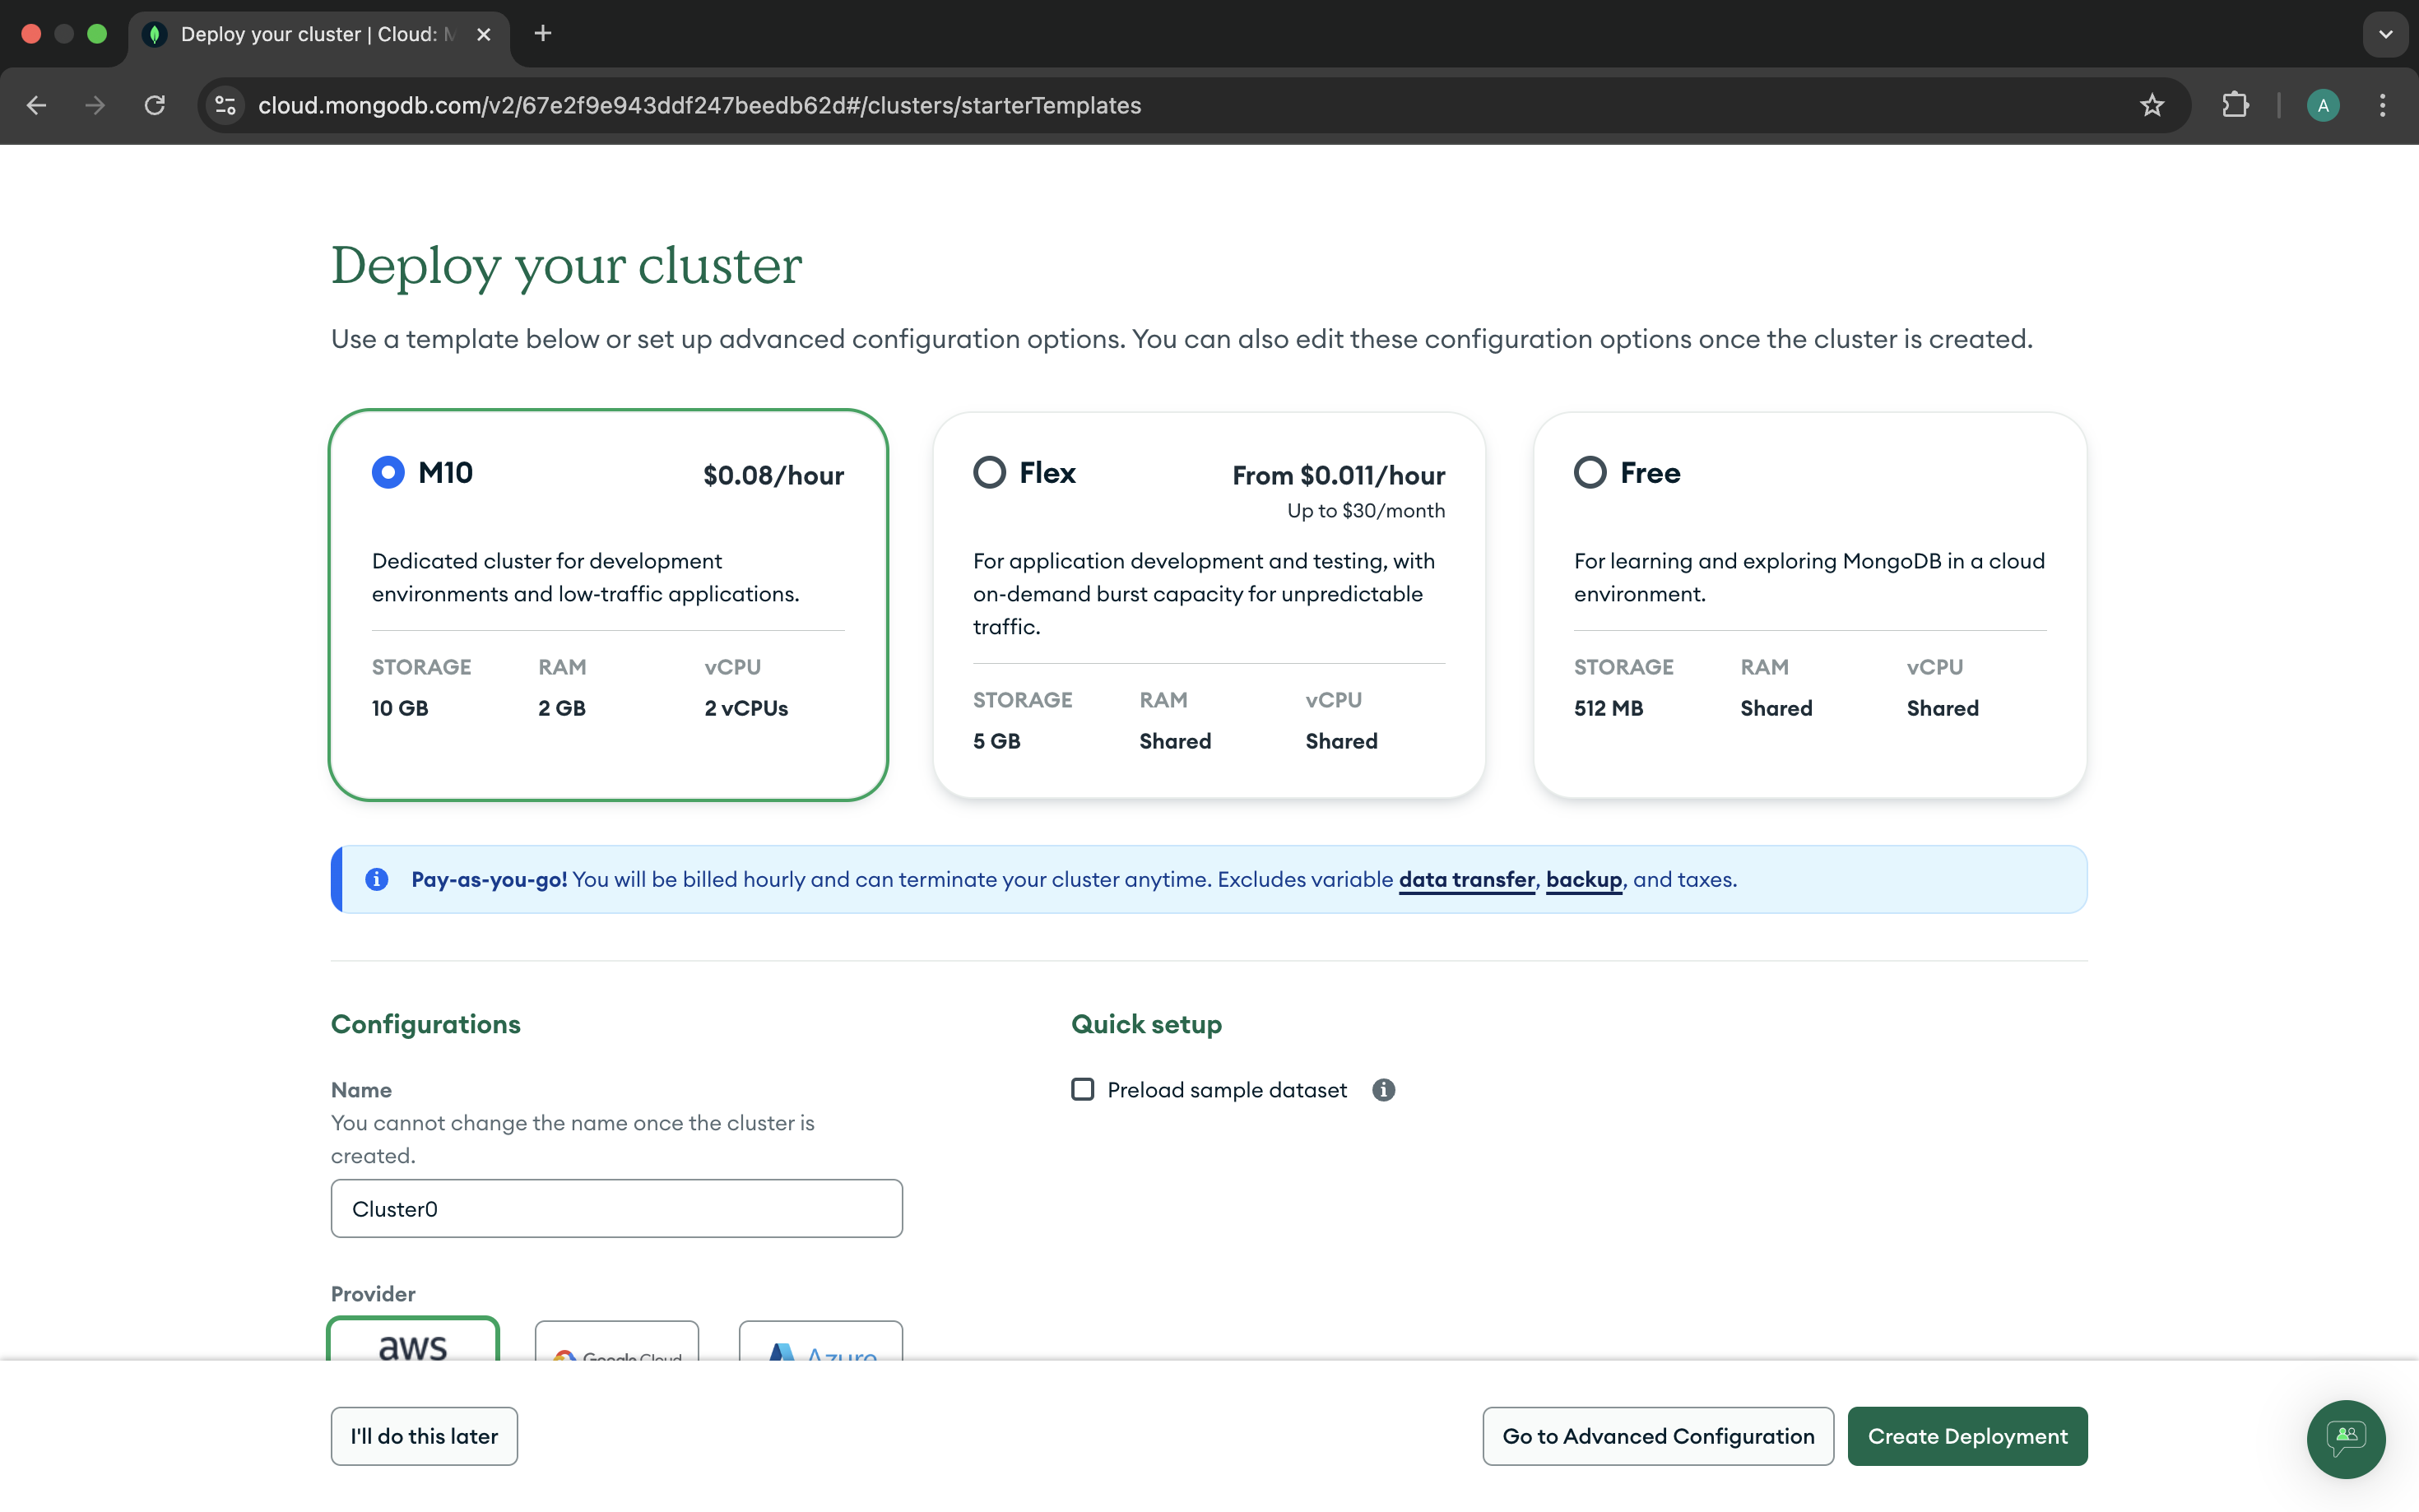
Task: Open the data transfer link
Action: pos(1466,879)
